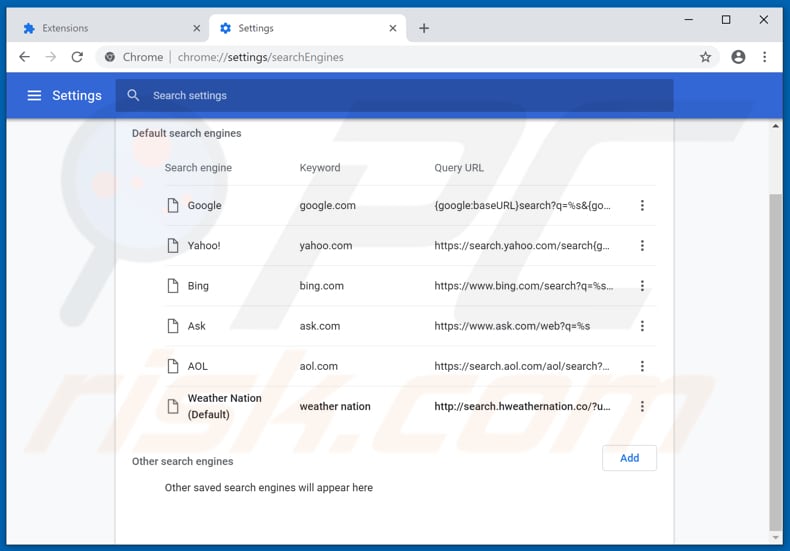This screenshot has height=551, width=790.
Task: Select the google.com keyword text
Action: click(x=327, y=205)
